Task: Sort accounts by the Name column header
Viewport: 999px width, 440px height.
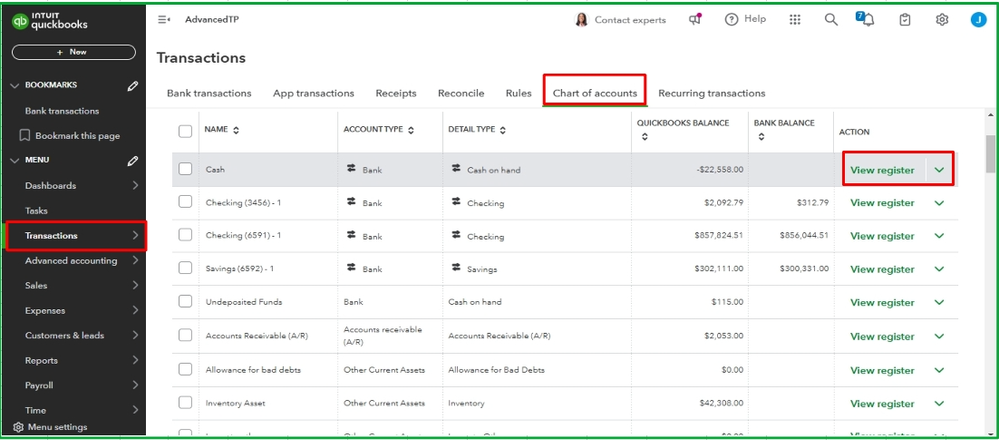Action: pyautogui.click(x=221, y=130)
